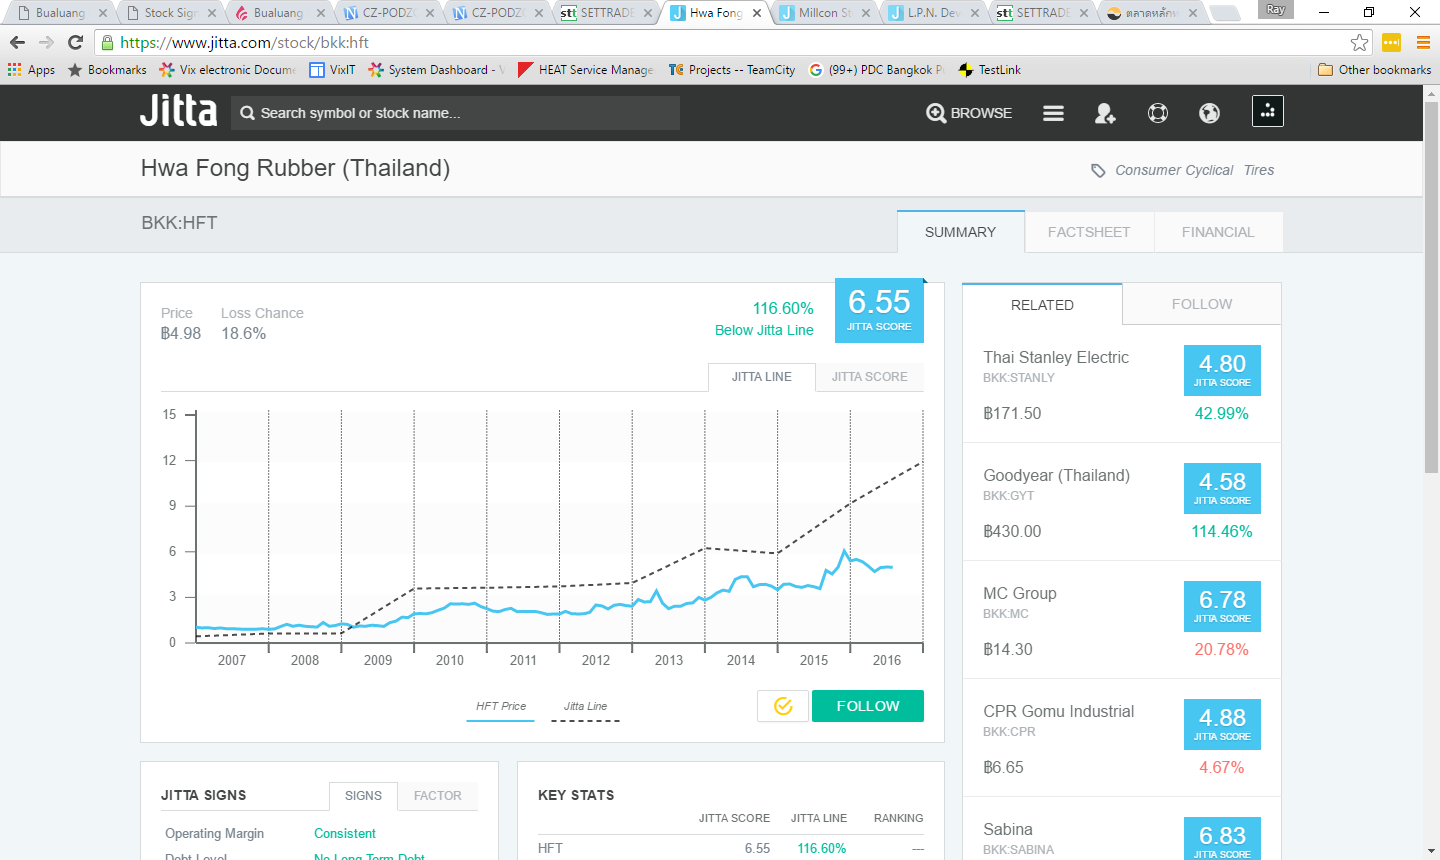Click the 4.80 score badge for Thai Stanley

tap(1222, 370)
